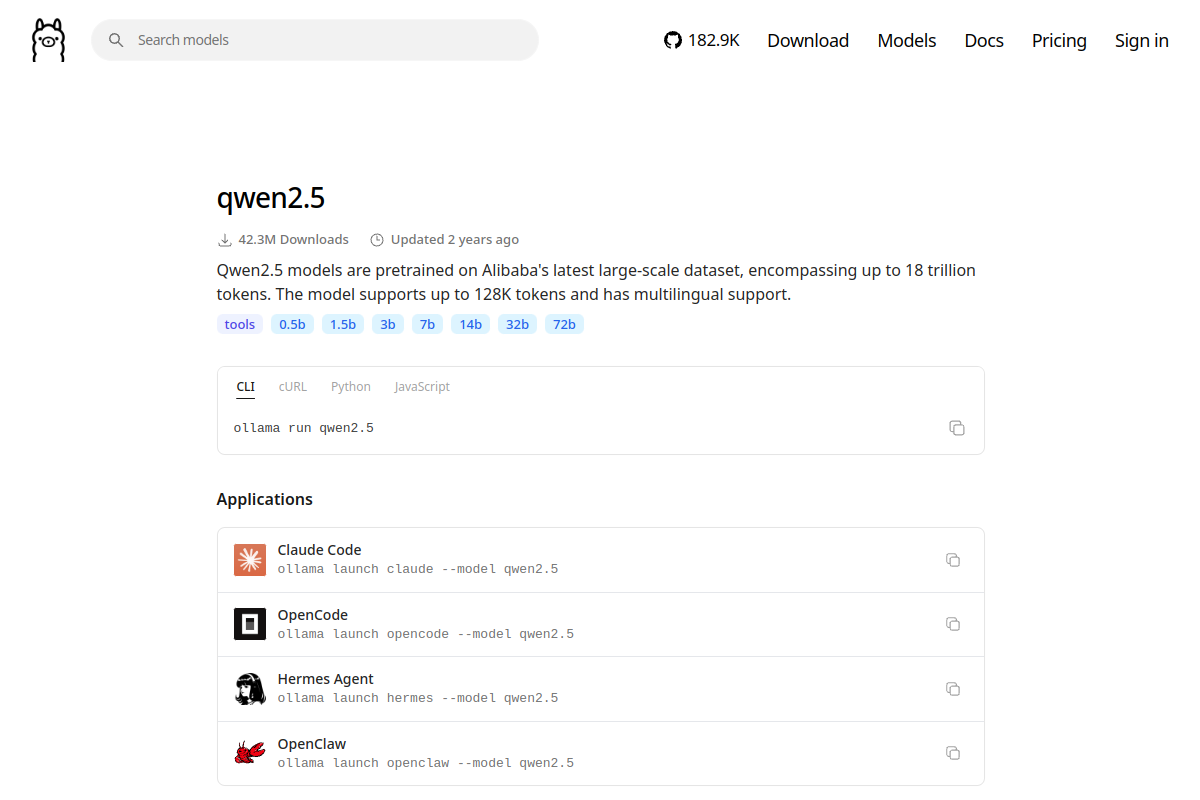This screenshot has height=800, width=1200.
Task: Click the qwen2.5 page heading
Action: coord(271,198)
